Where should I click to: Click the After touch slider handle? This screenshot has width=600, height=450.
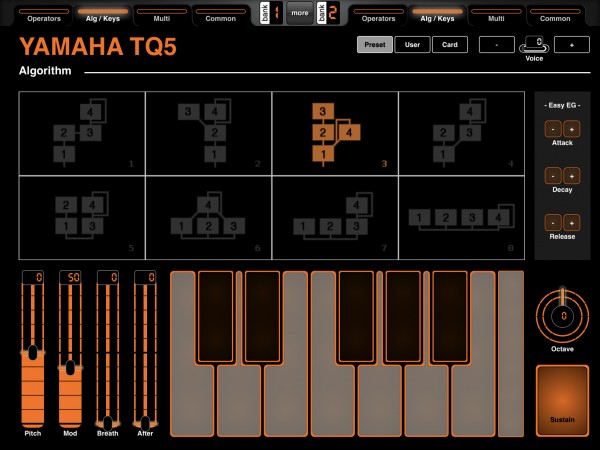[x=145, y=423]
